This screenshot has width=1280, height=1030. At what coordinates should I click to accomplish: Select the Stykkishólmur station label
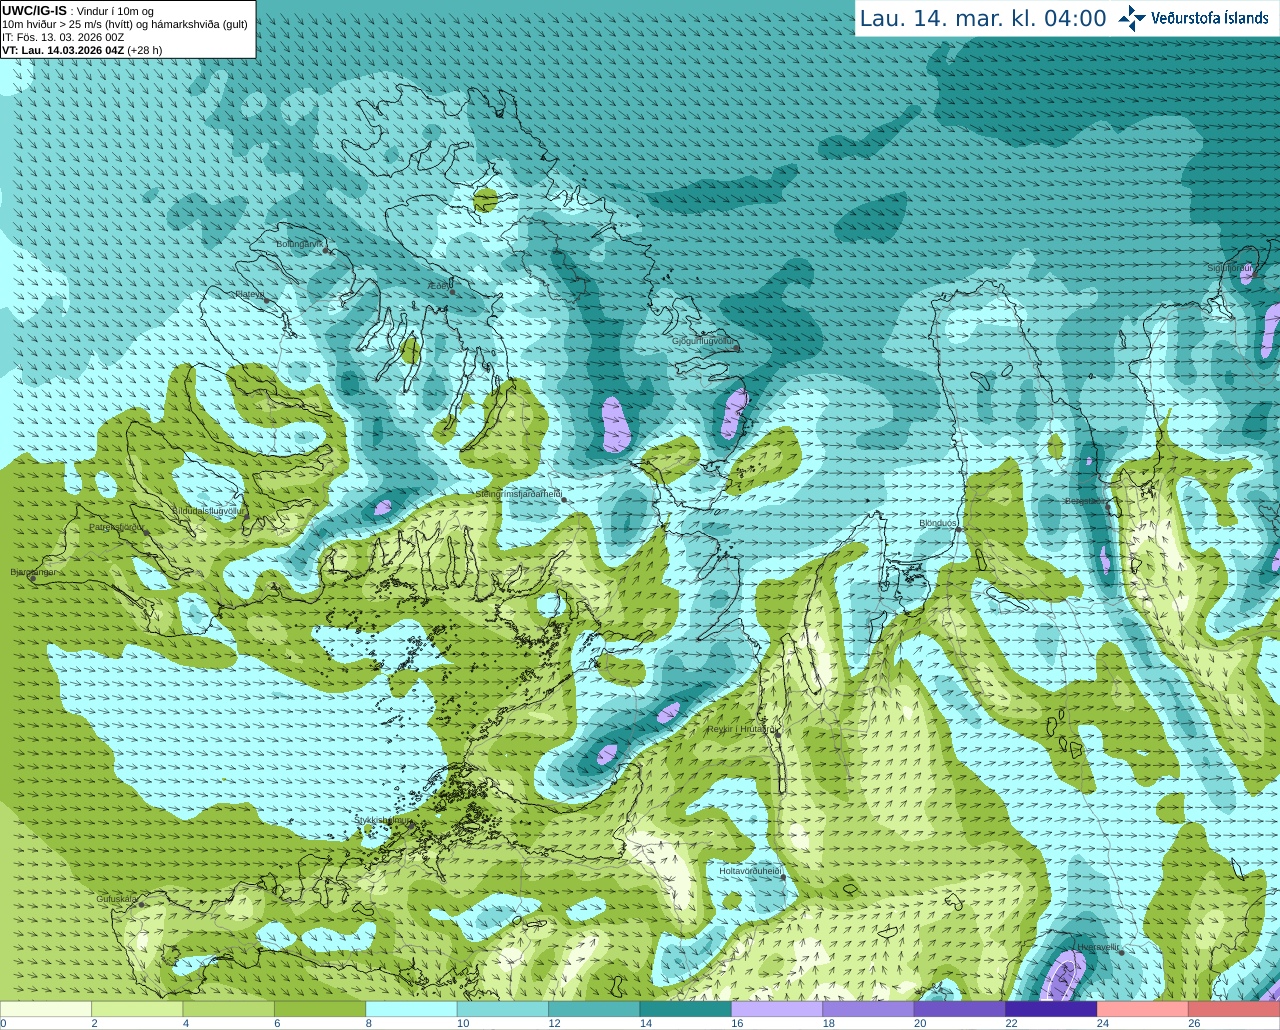[x=383, y=820]
